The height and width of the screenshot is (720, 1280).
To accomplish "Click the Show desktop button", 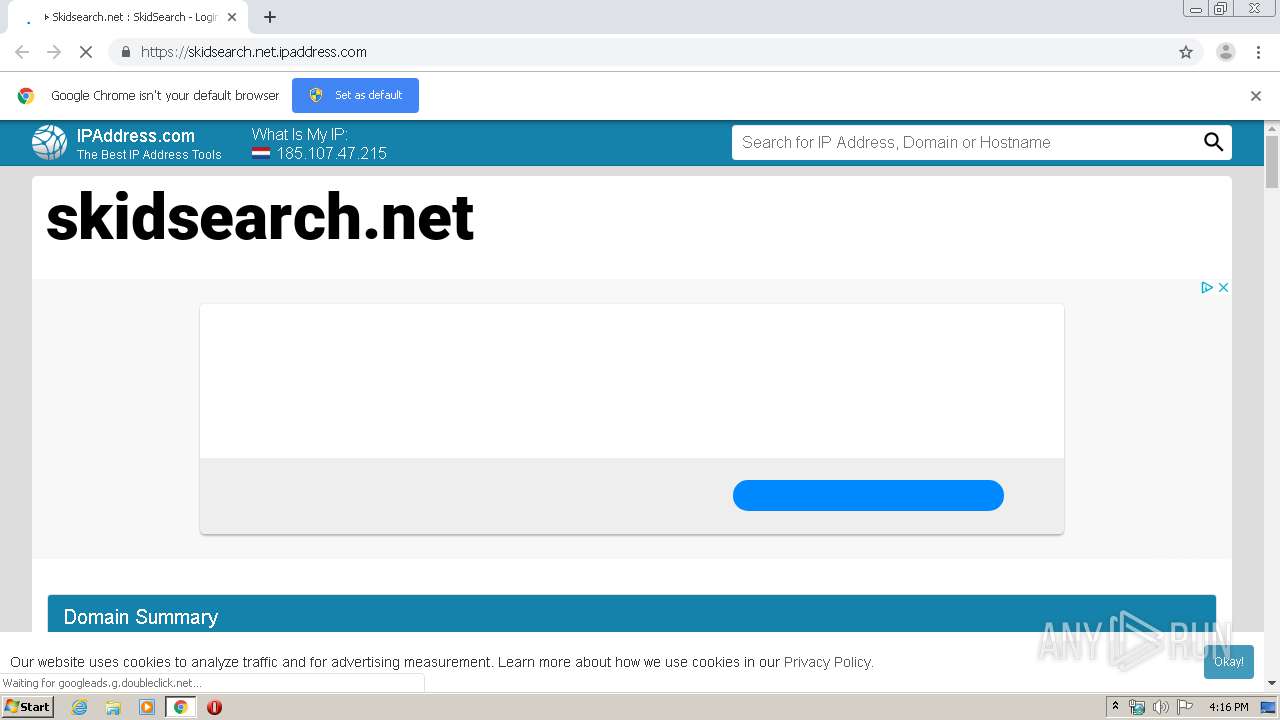I will pyautogui.click(x=1269, y=707).
